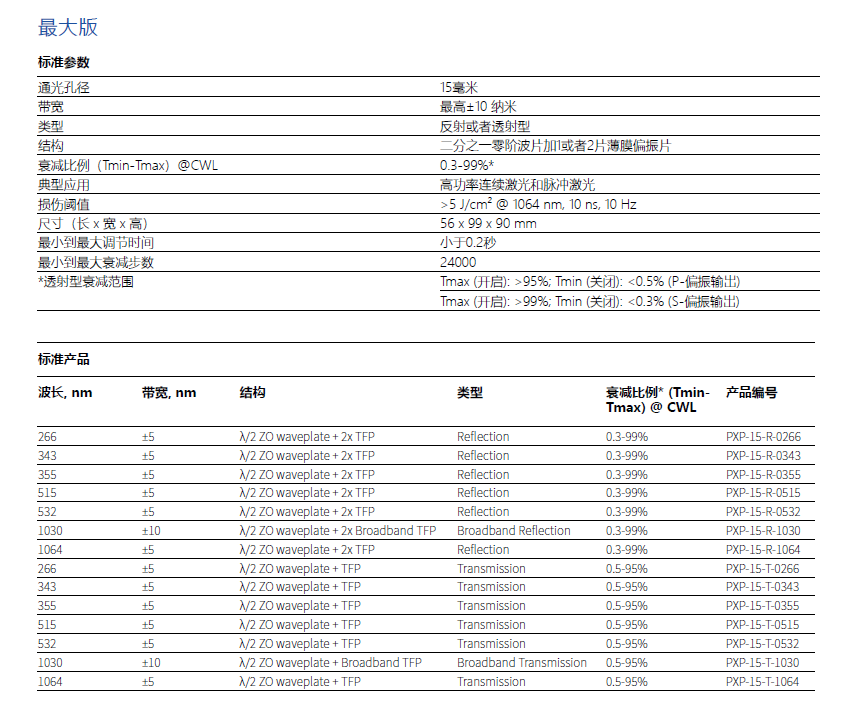Click product code PXP-15-T-0532
The width and height of the screenshot is (848, 711).
pos(763,644)
